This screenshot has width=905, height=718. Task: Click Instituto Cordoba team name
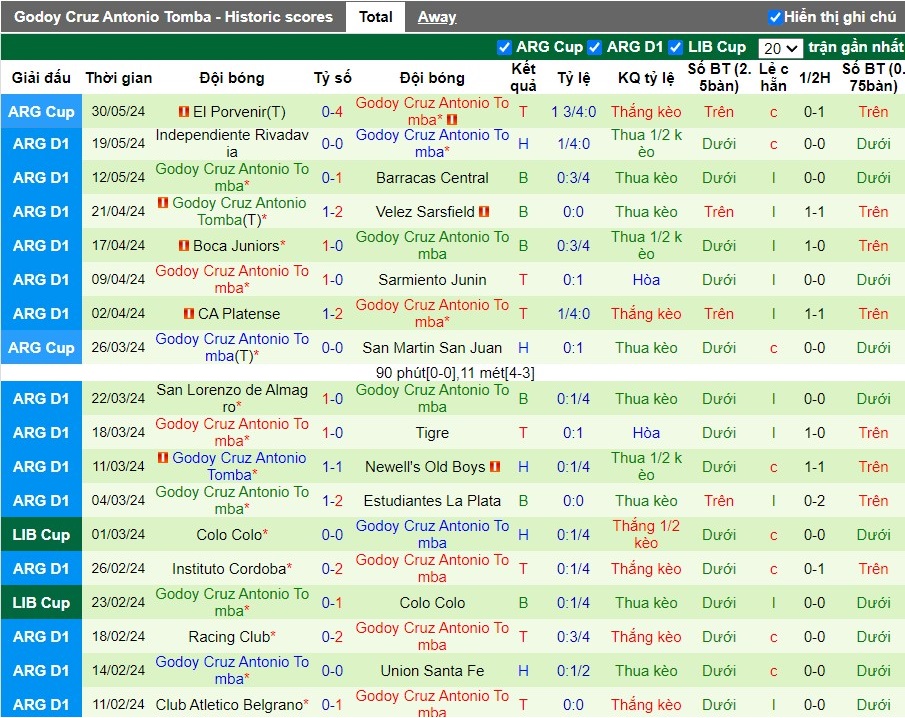[x=231, y=569]
